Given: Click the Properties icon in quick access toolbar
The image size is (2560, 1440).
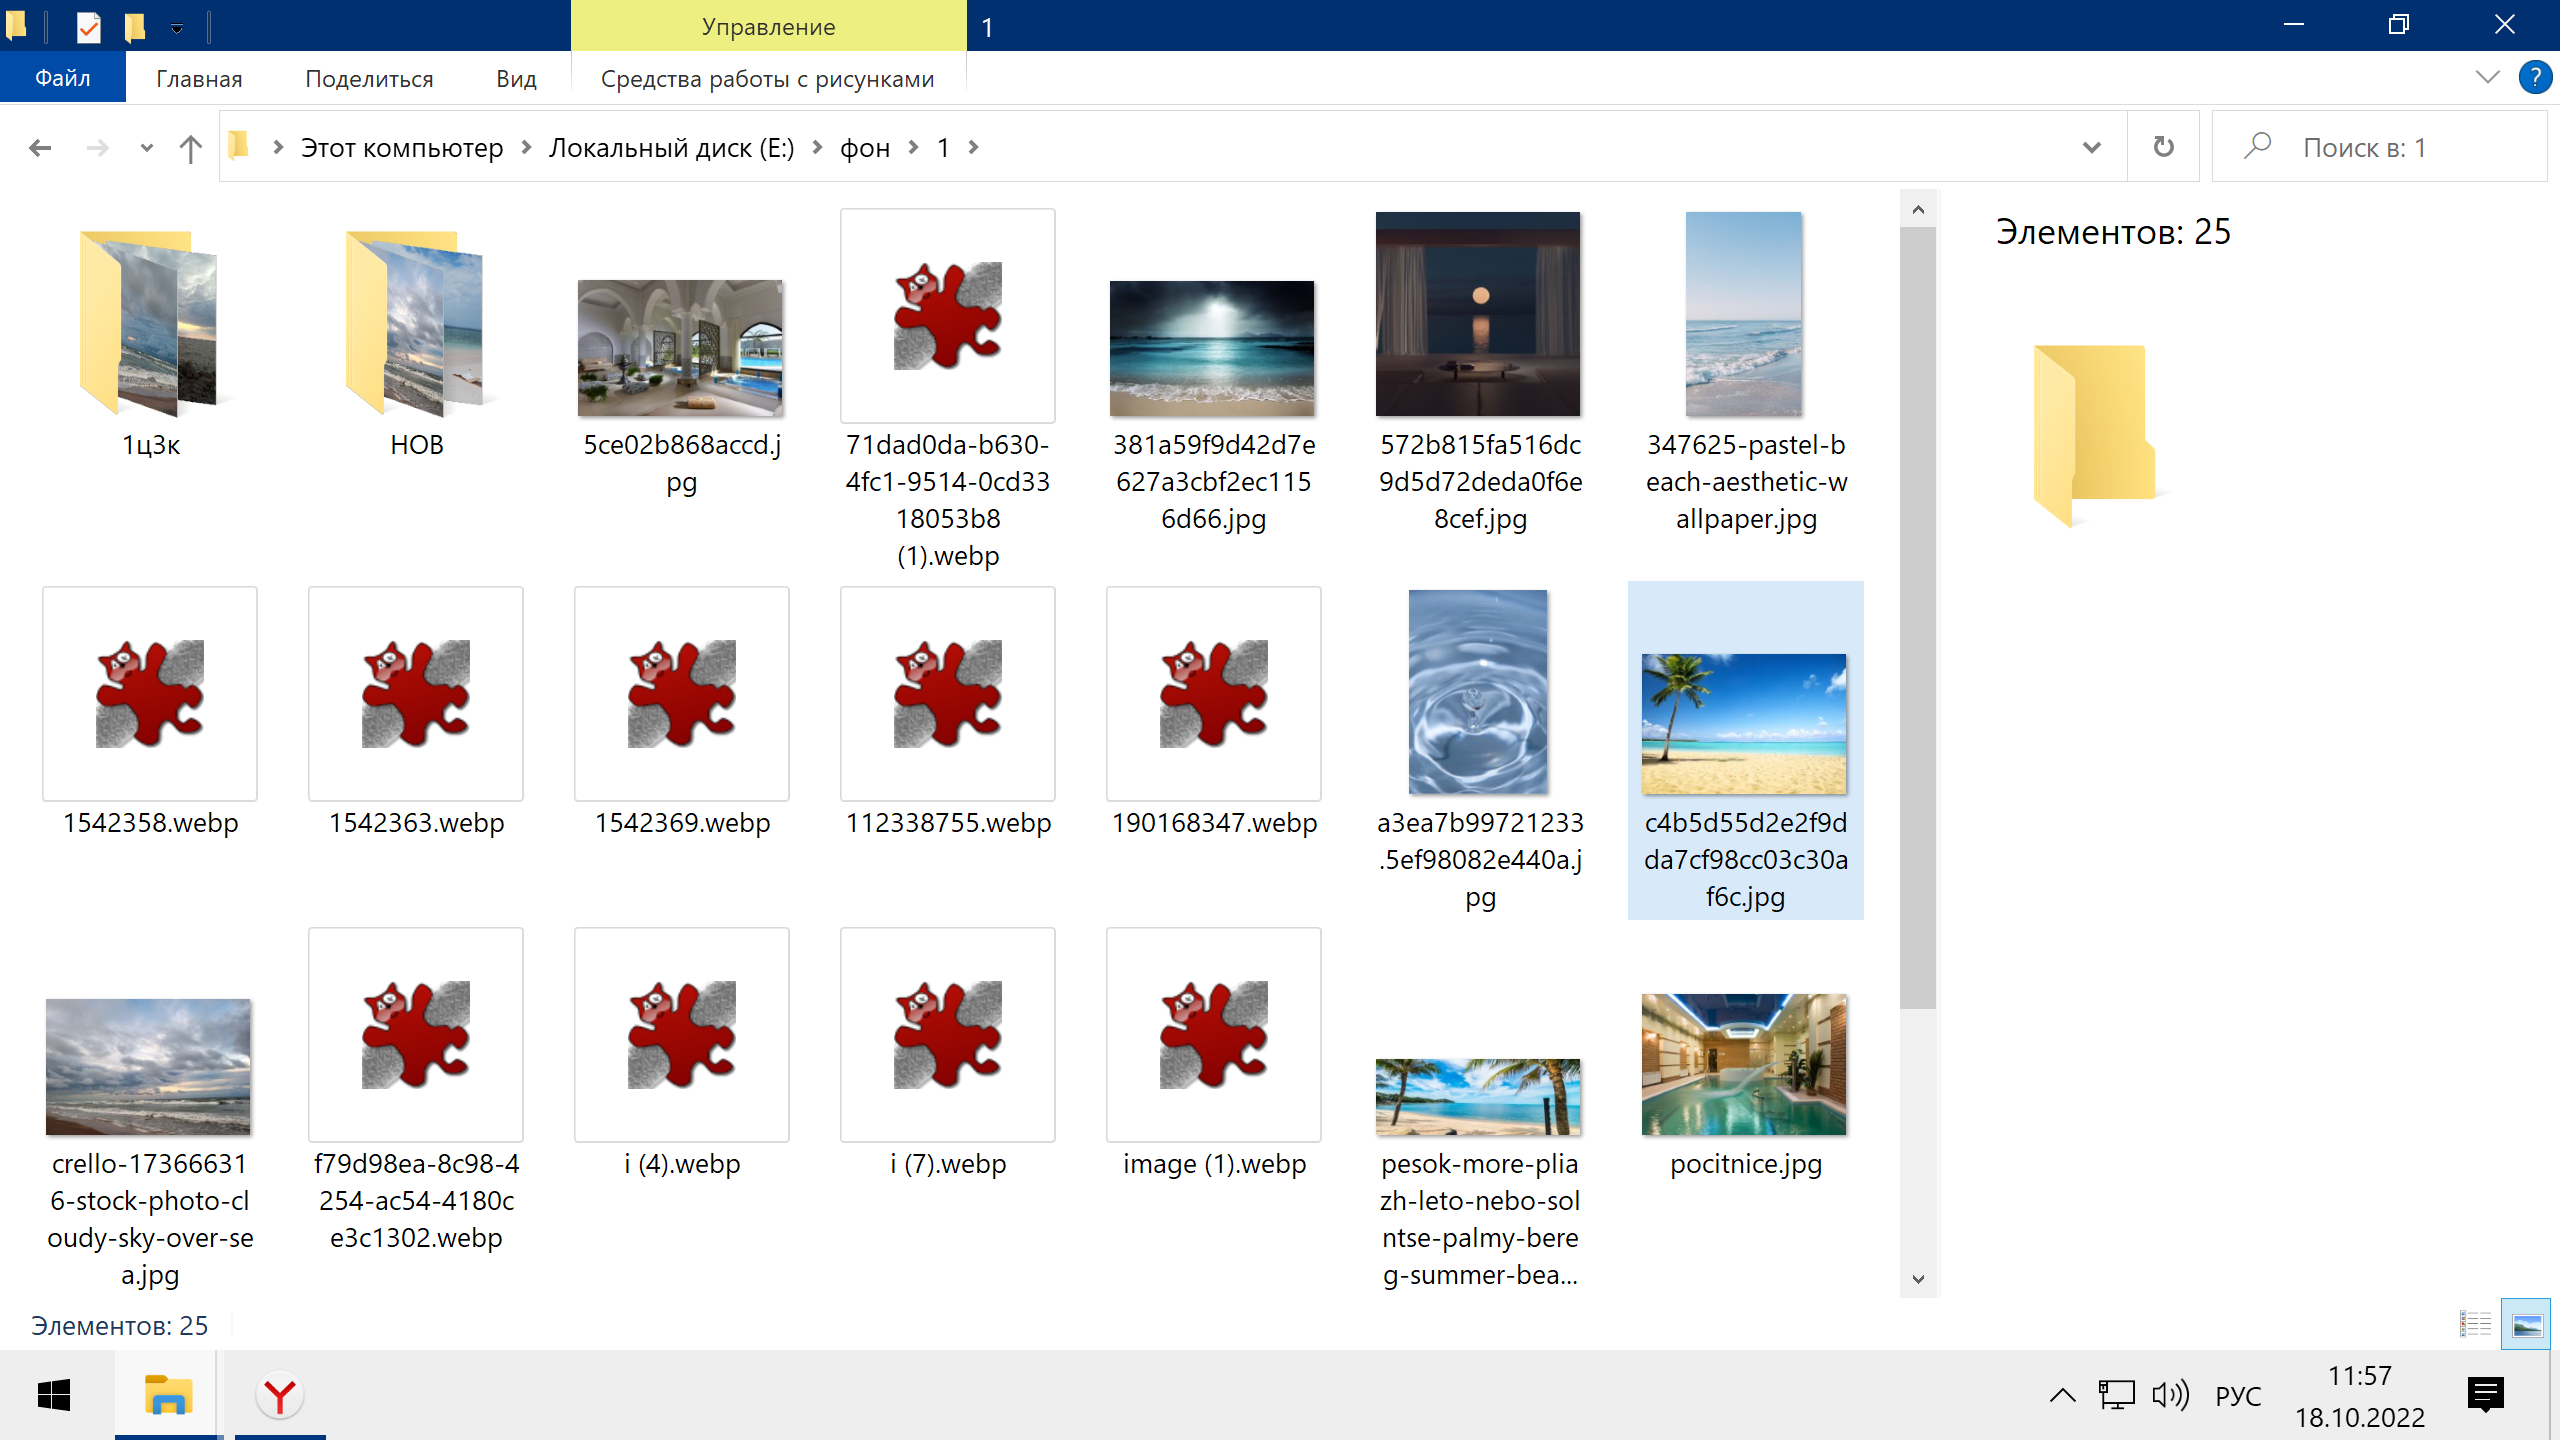Looking at the screenshot, I should coord(89,27).
